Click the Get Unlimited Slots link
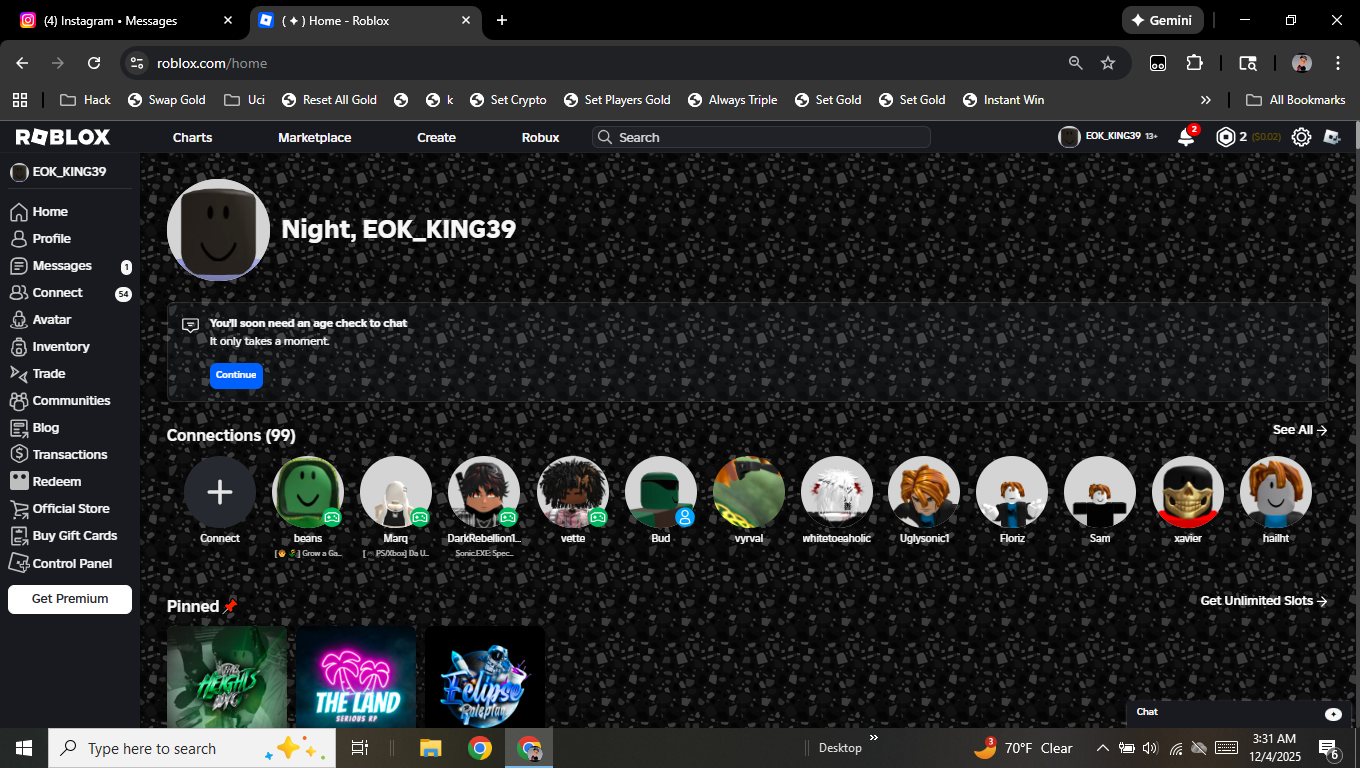 point(1264,601)
